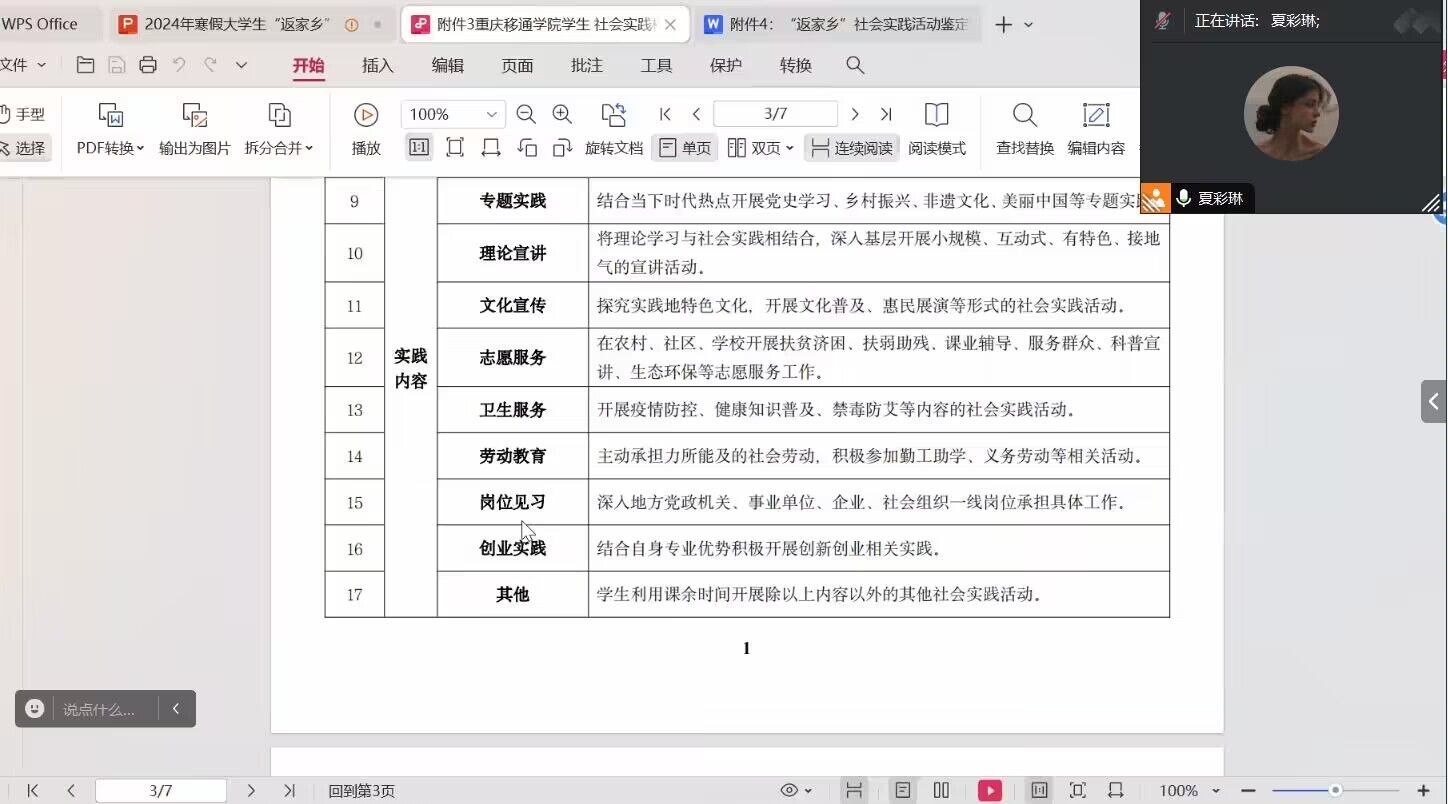Click the 说点什么 chat input box
This screenshot has height=804, width=1448.
point(98,709)
